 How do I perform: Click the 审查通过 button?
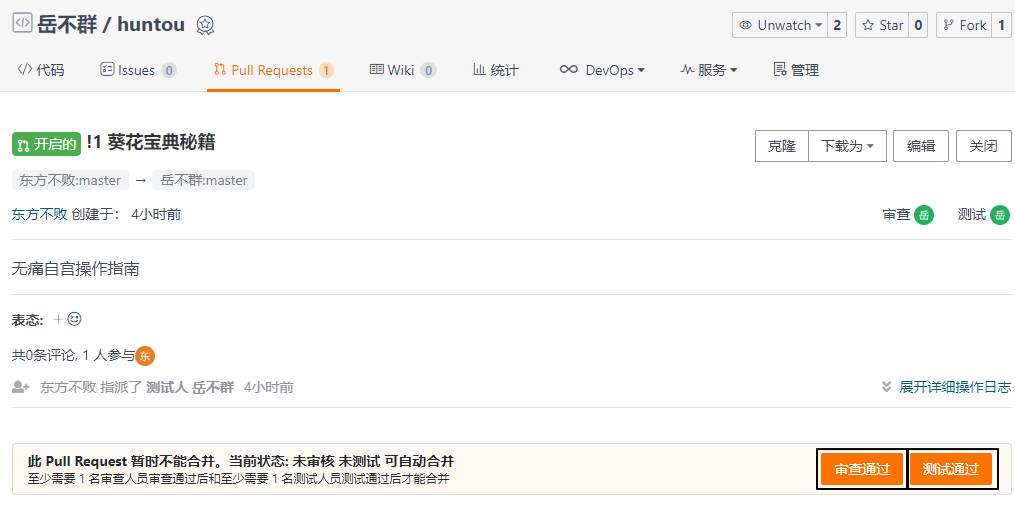(862, 469)
